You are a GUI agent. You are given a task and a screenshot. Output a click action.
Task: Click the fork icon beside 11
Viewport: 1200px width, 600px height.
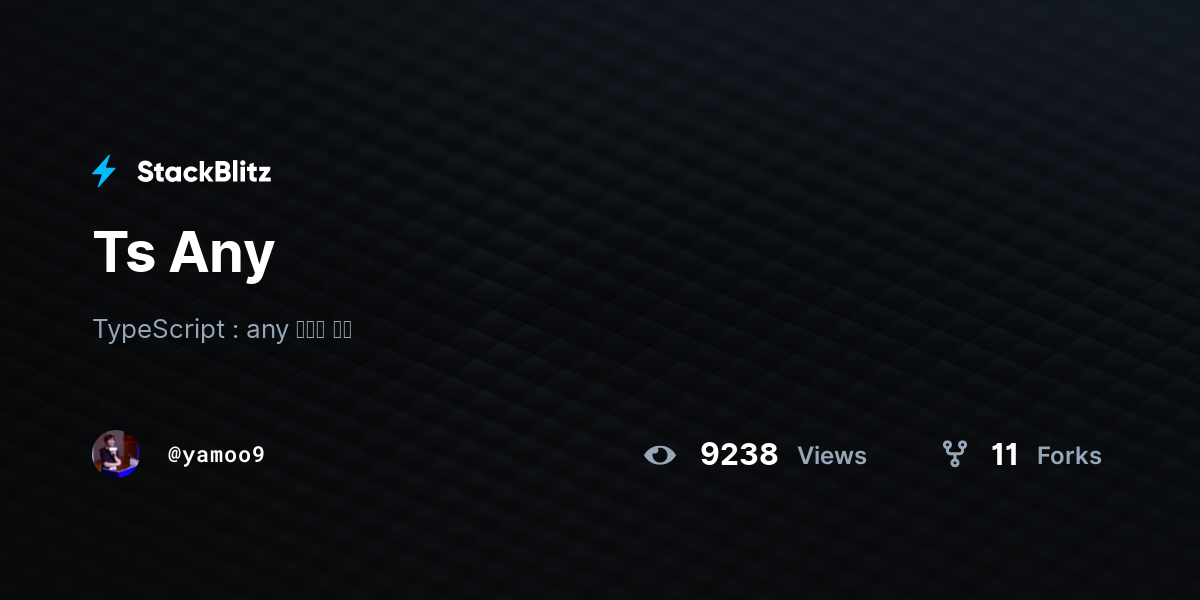tap(955, 454)
